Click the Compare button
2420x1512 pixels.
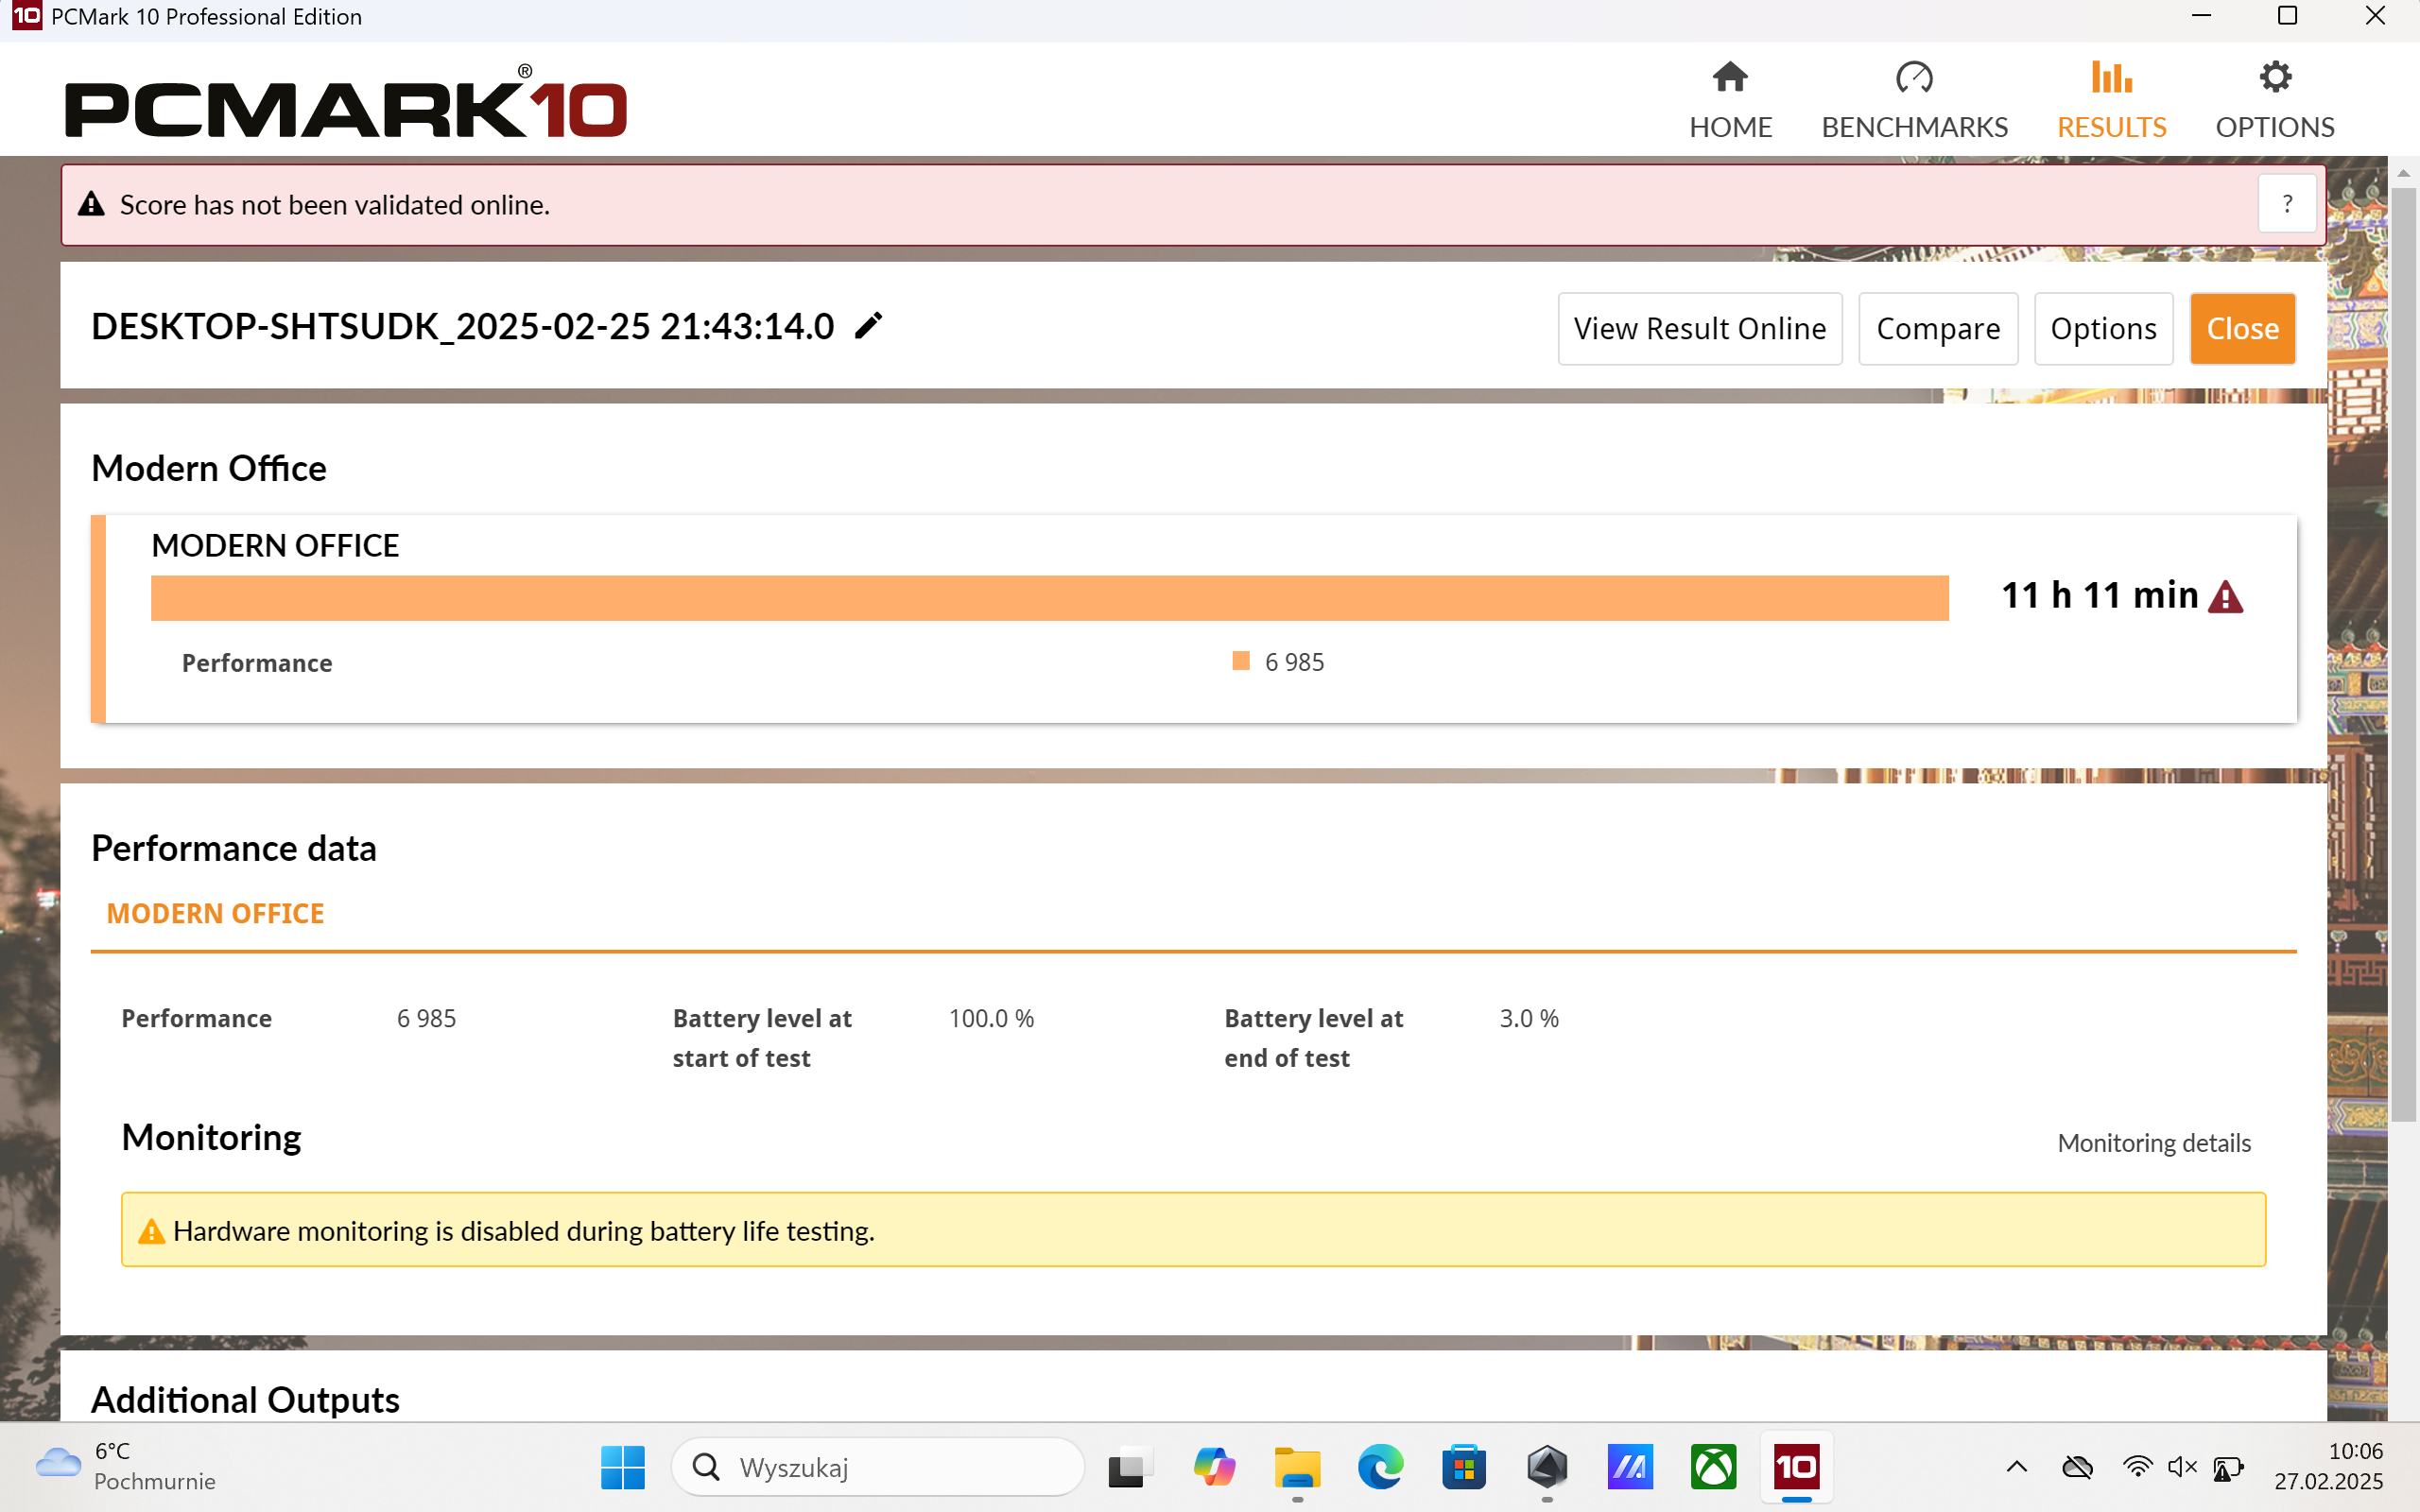point(1939,328)
